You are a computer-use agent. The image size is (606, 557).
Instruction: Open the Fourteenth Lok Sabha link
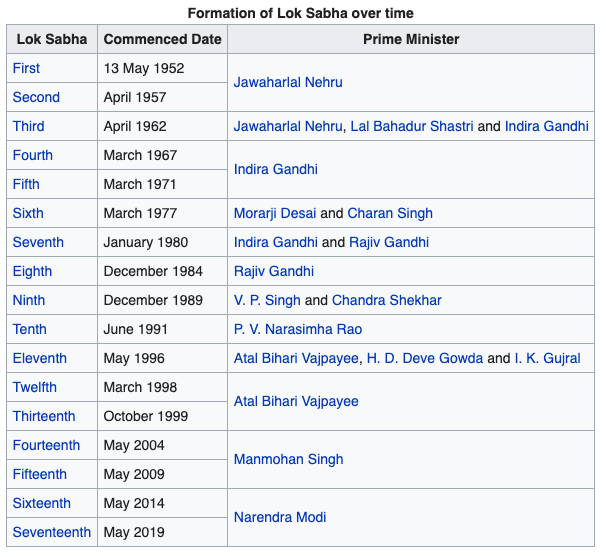click(46, 445)
